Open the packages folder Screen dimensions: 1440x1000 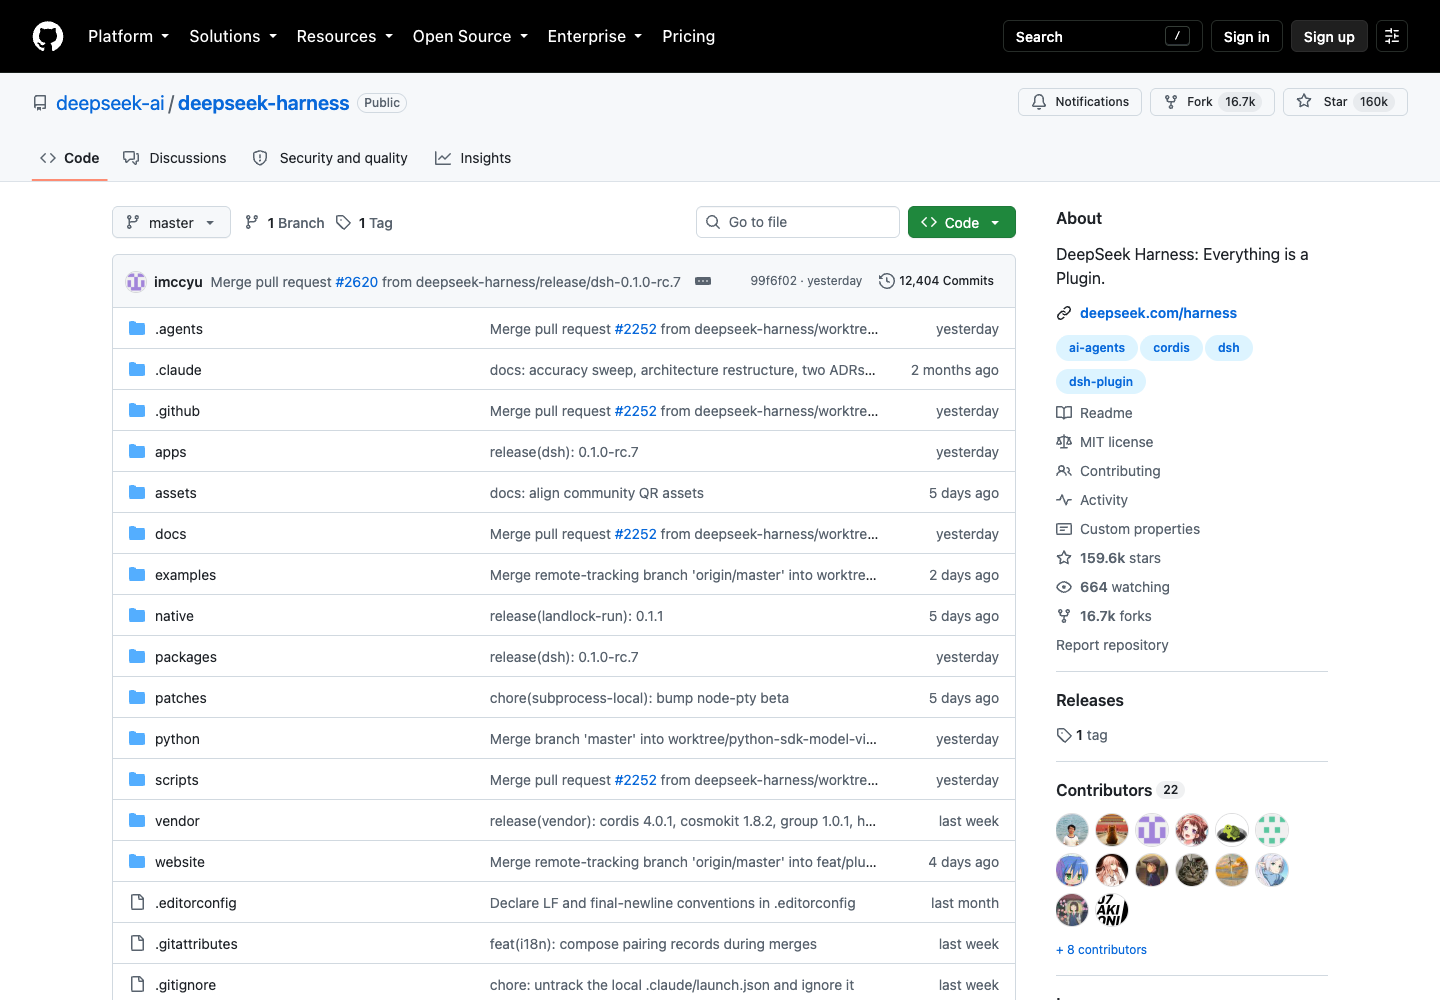pyautogui.click(x=186, y=657)
